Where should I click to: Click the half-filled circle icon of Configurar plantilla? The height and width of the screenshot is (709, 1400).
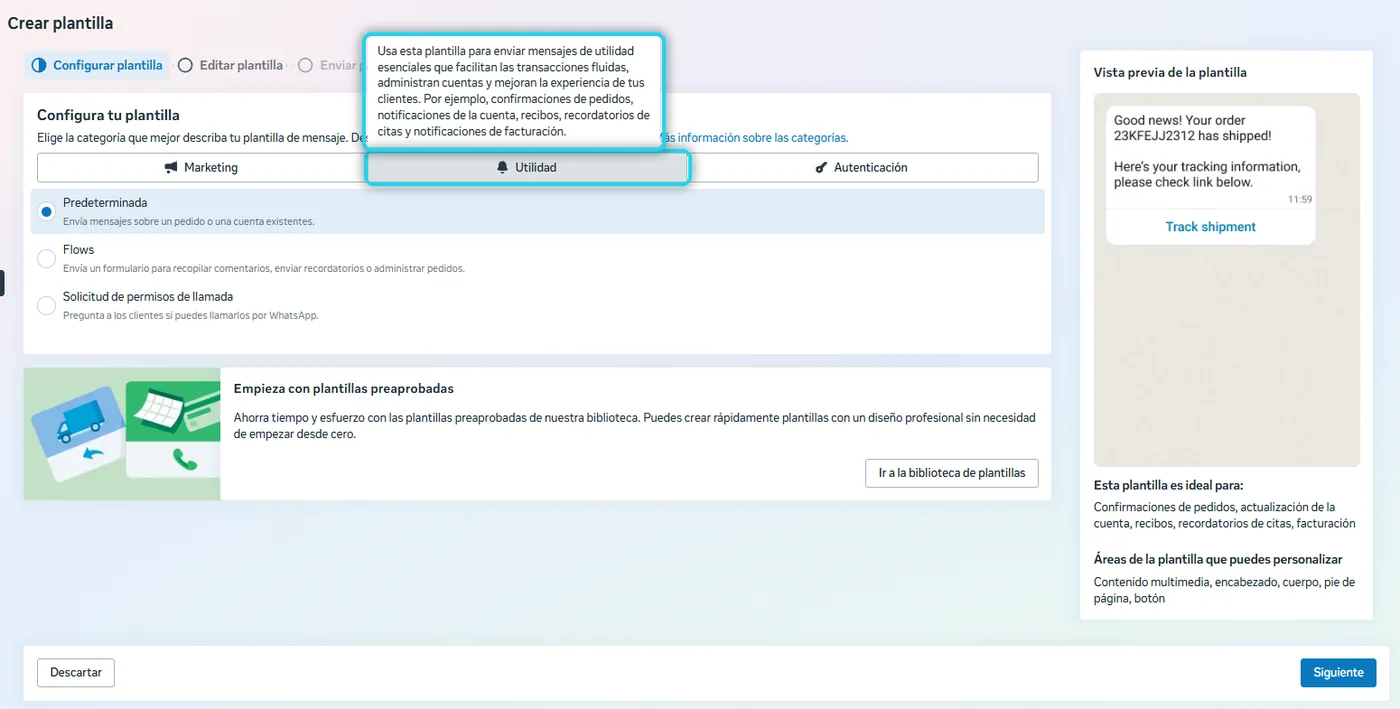pos(39,65)
